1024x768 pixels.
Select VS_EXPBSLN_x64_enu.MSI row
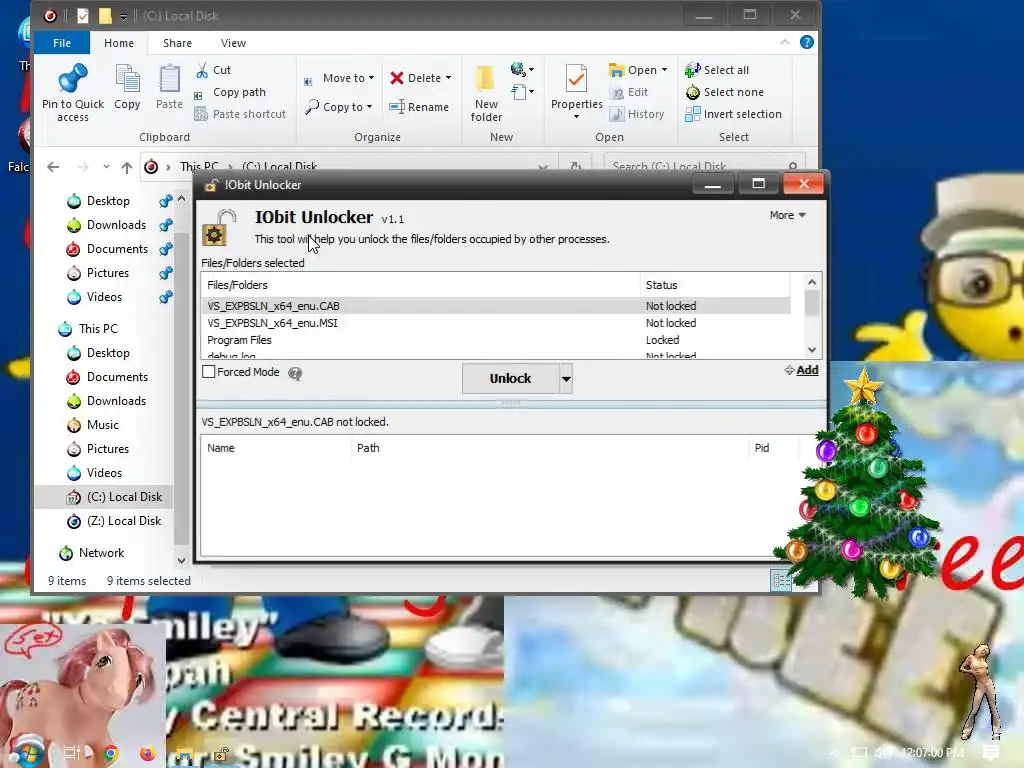coord(496,323)
